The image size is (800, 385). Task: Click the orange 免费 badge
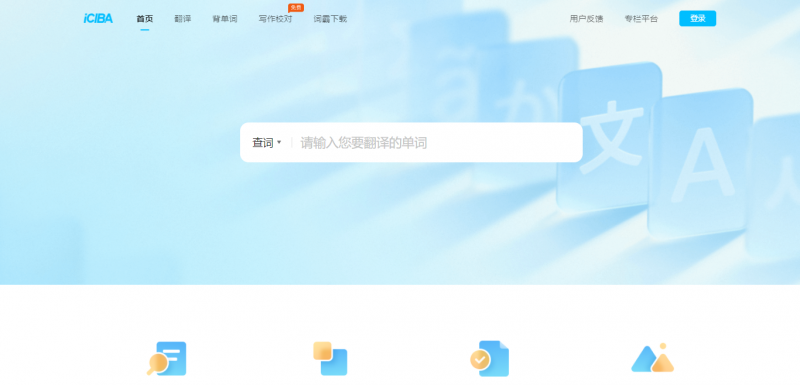pyautogui.click(x=296, y=8)
